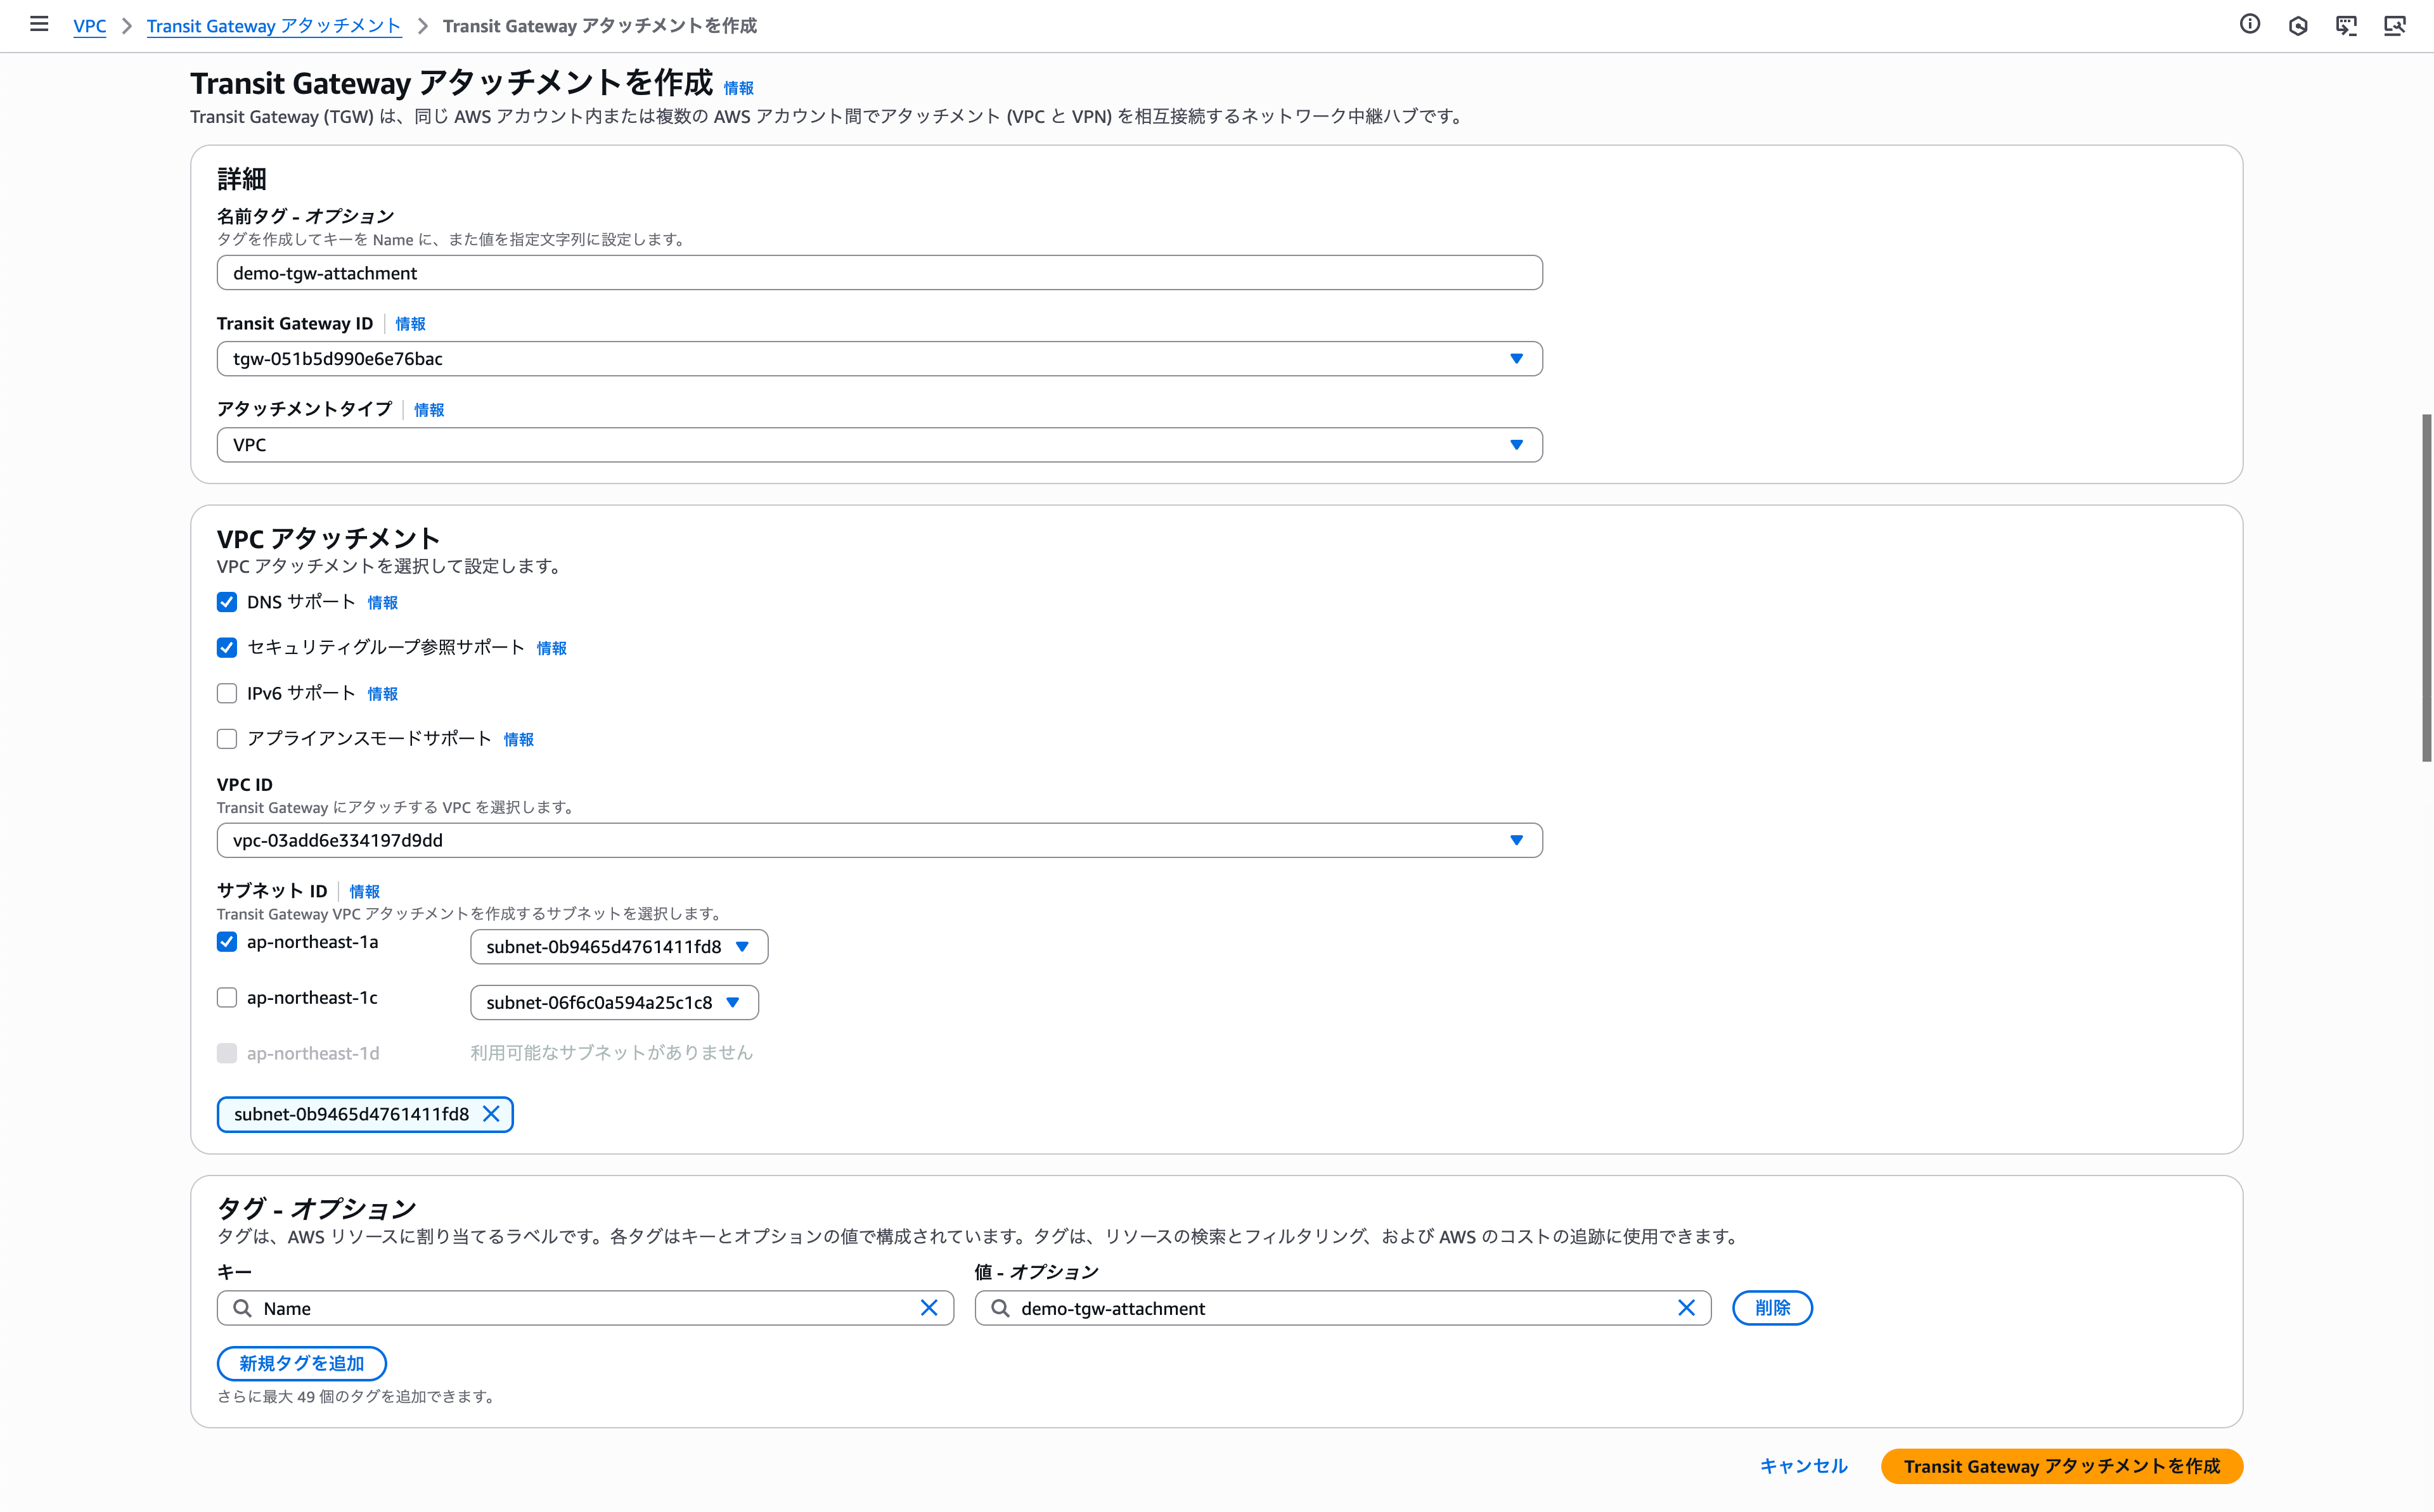Screen dimensions: 2434x1512
Task: Click the orange Transit Gateway アタッチメントを作成 button
Action: click(x=2061, y=1466)
